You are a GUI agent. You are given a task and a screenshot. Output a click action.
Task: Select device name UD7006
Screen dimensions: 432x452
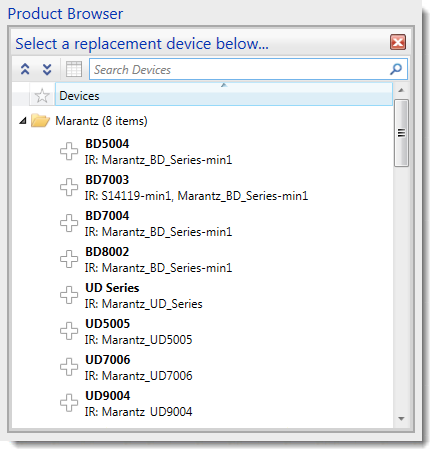click(x=108, y=360)
